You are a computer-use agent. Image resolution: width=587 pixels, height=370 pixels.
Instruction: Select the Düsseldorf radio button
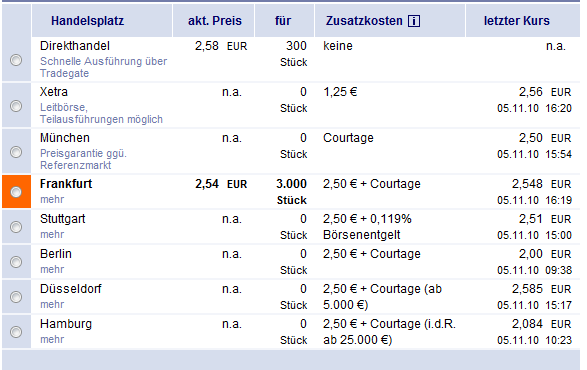pyautogui.click(x=16, y=297)
